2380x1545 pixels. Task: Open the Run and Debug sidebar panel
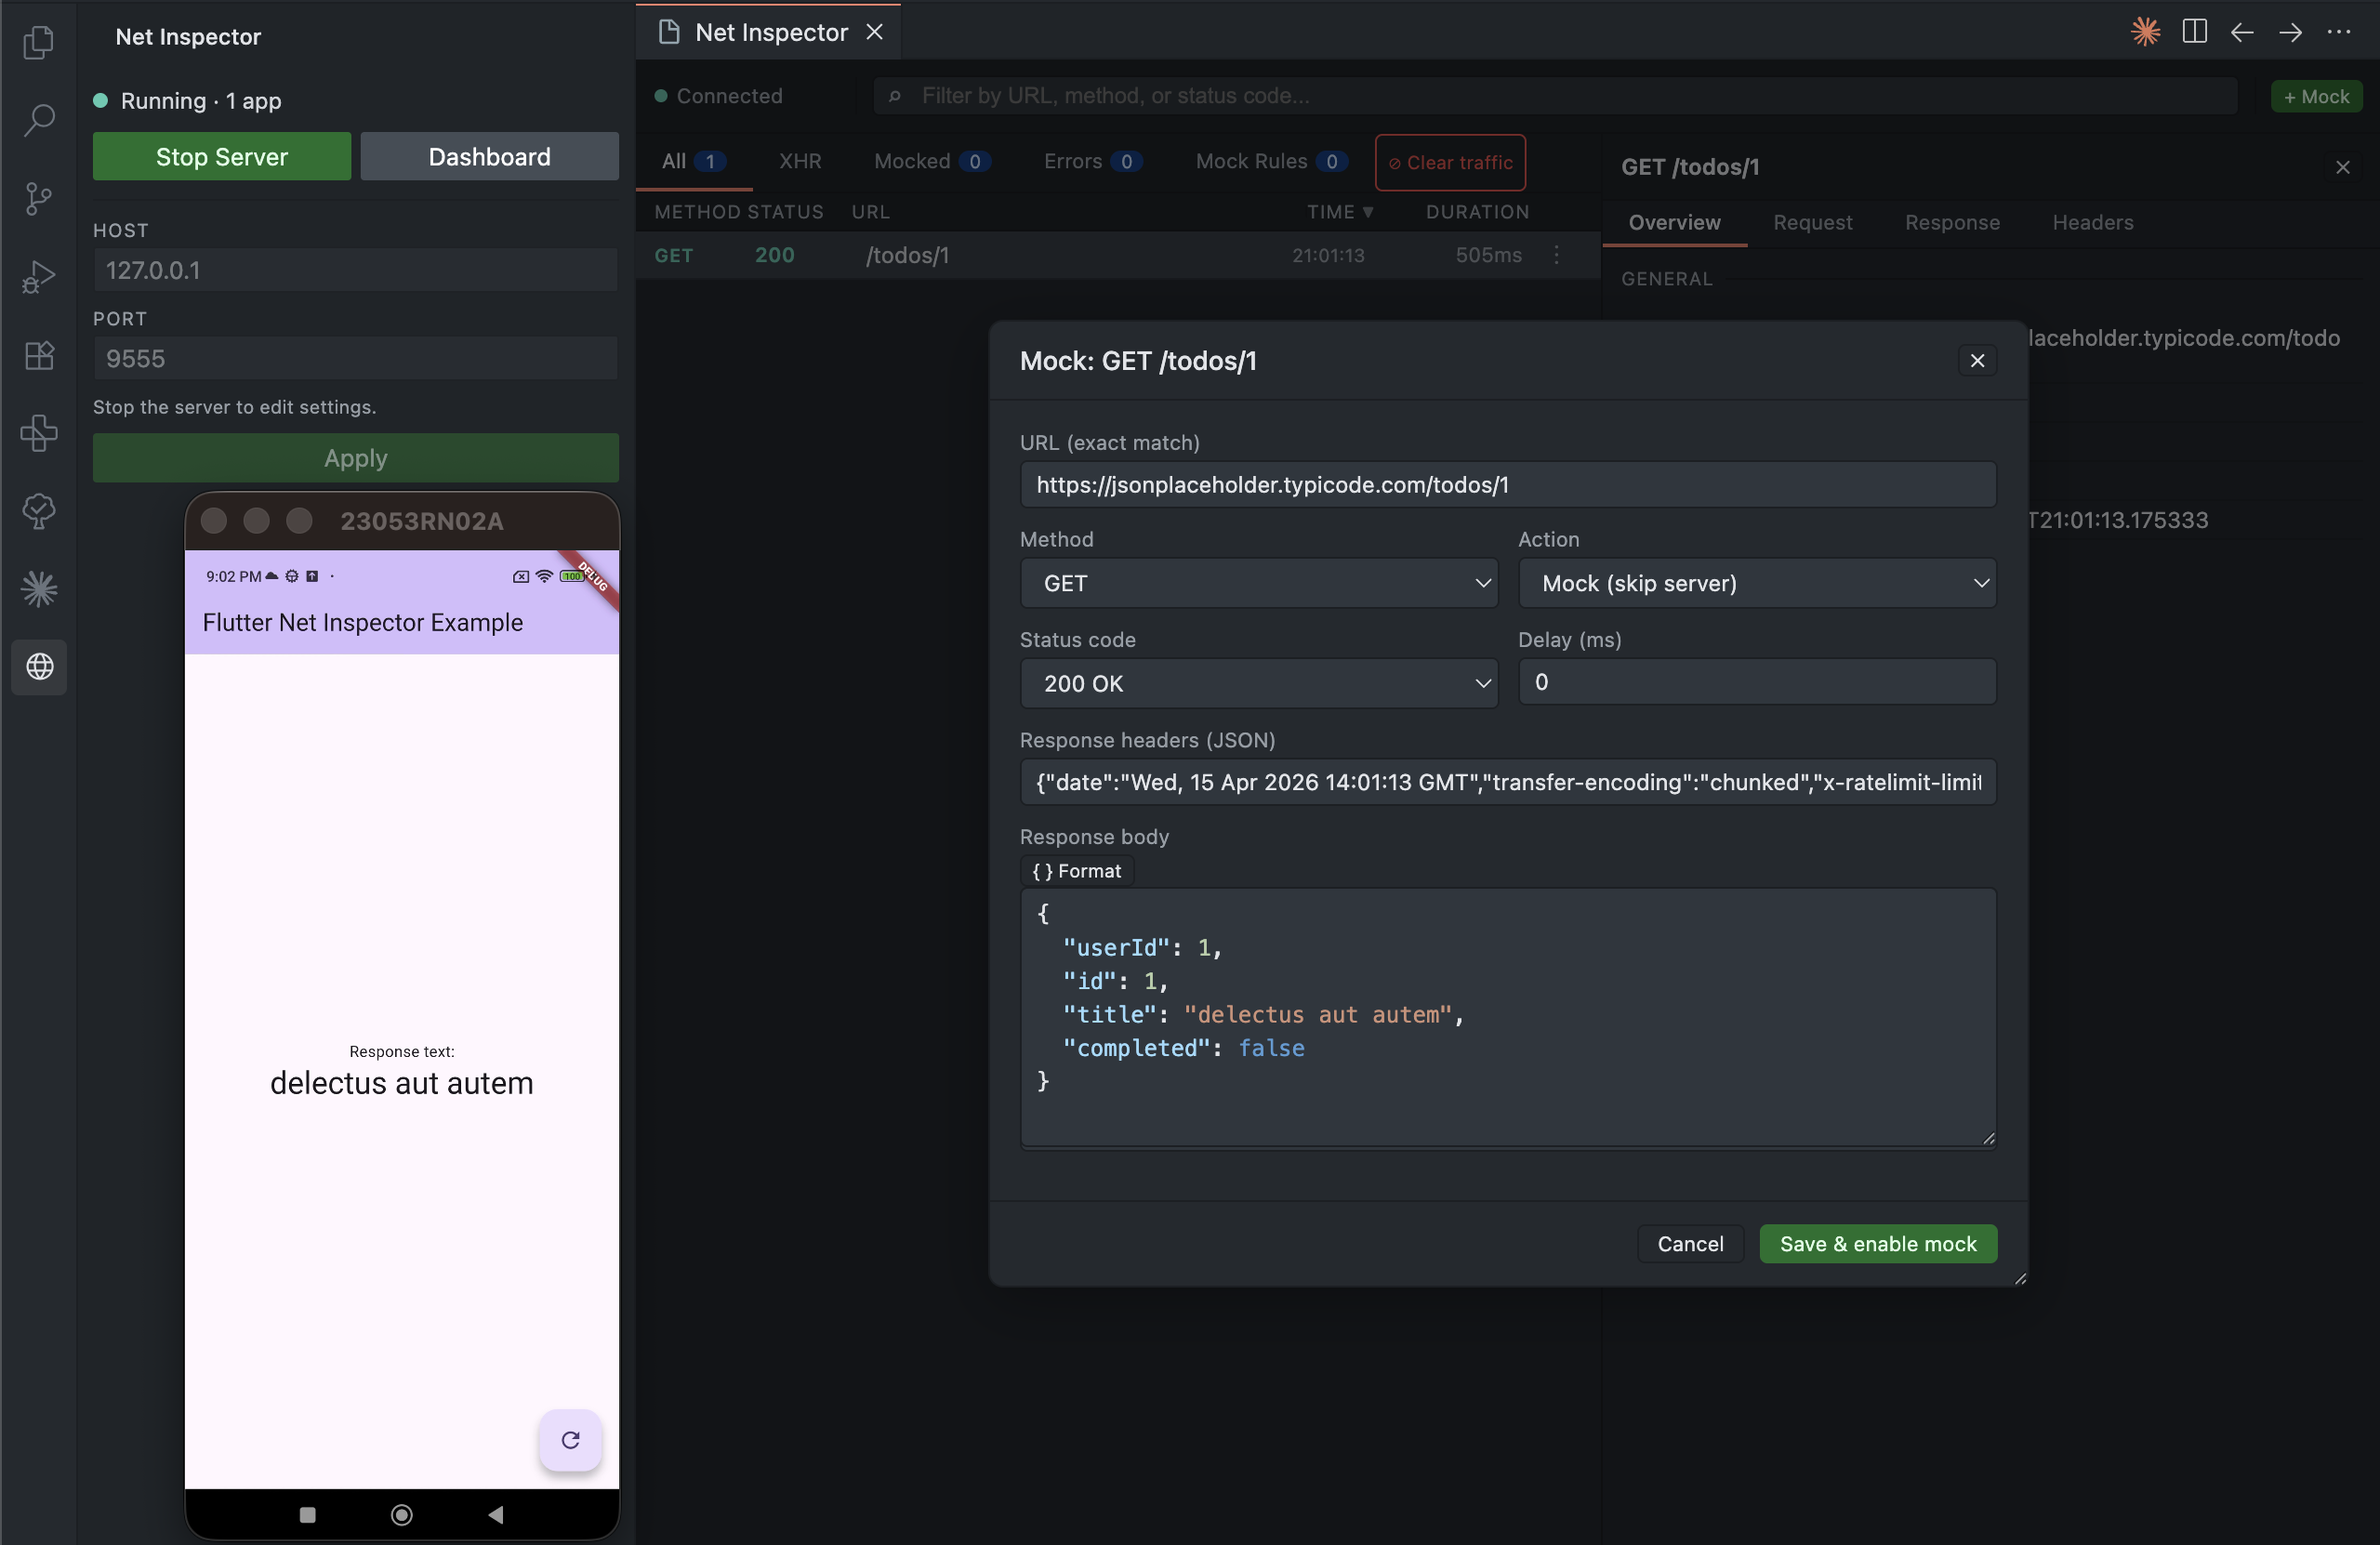(x=38, y=277)
